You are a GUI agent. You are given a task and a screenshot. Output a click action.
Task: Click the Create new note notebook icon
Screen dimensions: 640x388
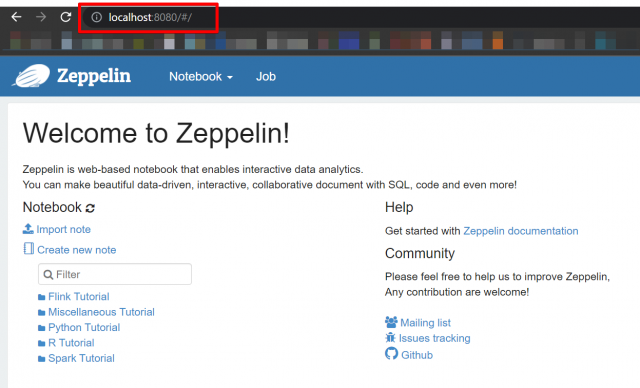[x=29, y=248]
